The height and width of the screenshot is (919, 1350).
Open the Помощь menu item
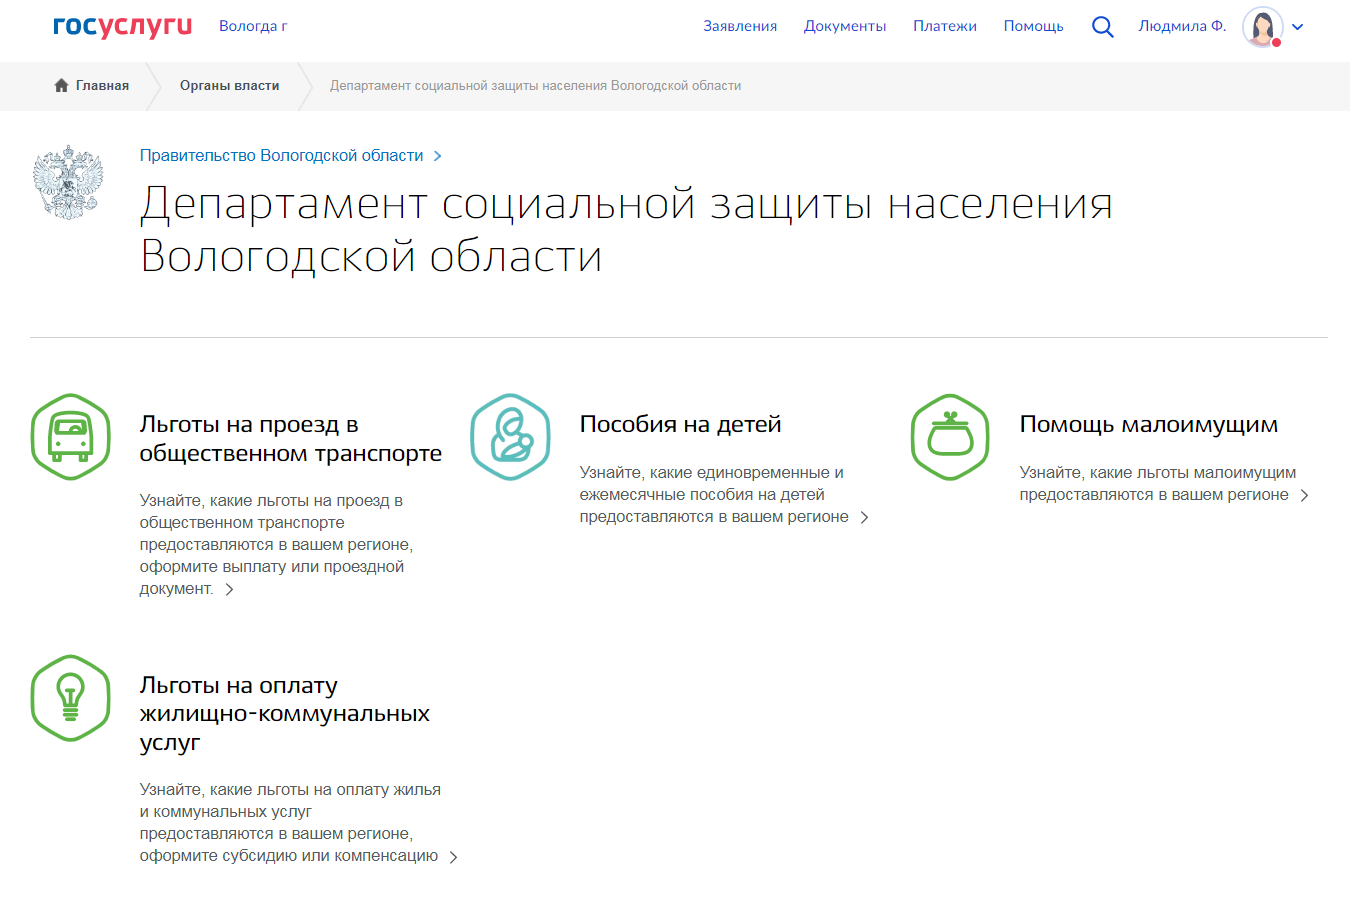click(1033, 26)
